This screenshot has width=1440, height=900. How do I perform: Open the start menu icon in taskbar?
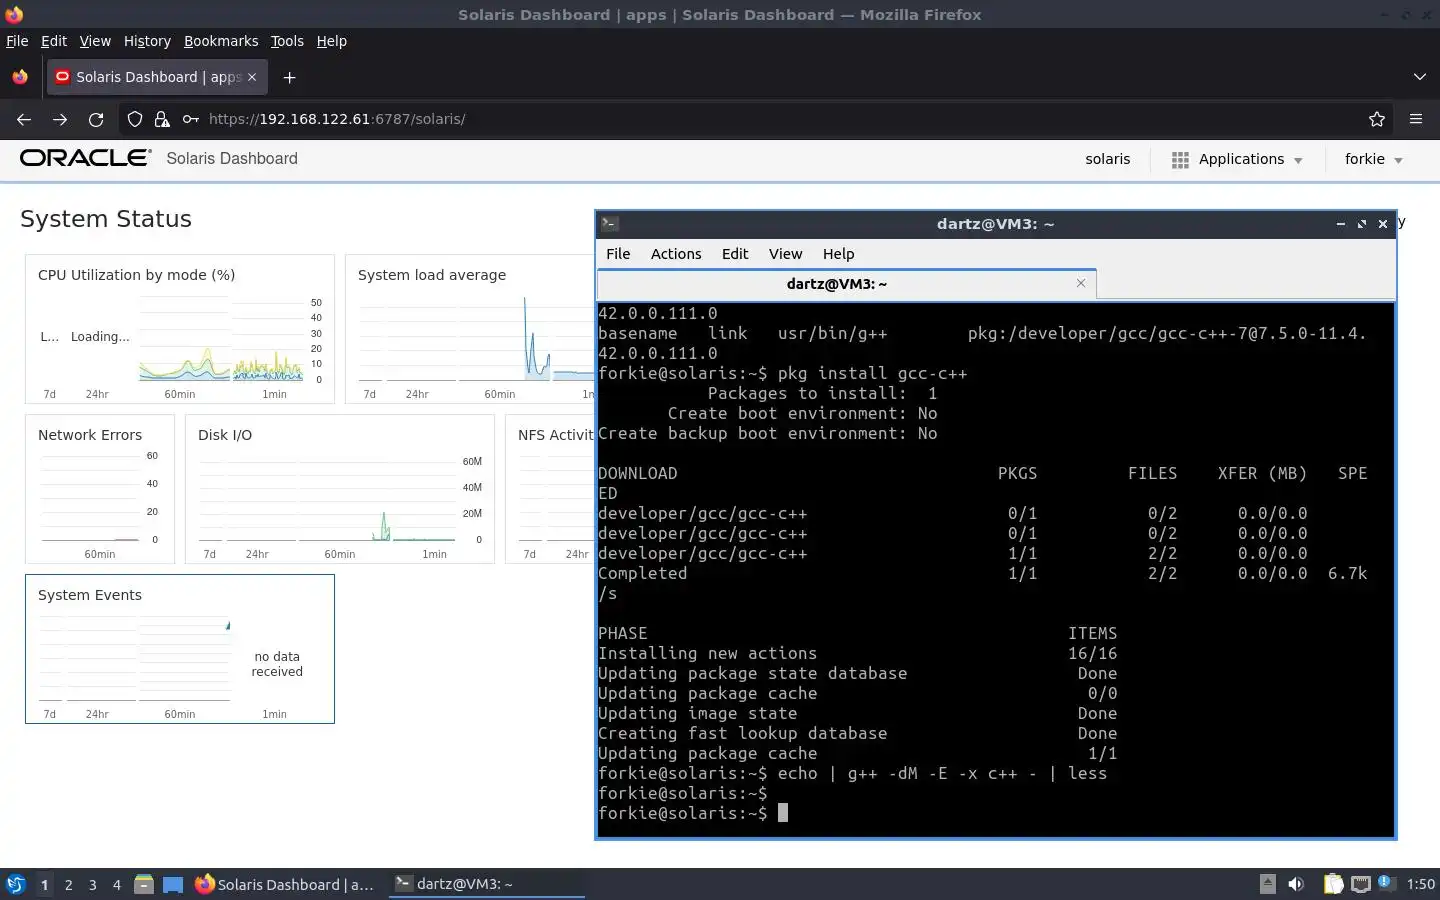pos(16,884)
